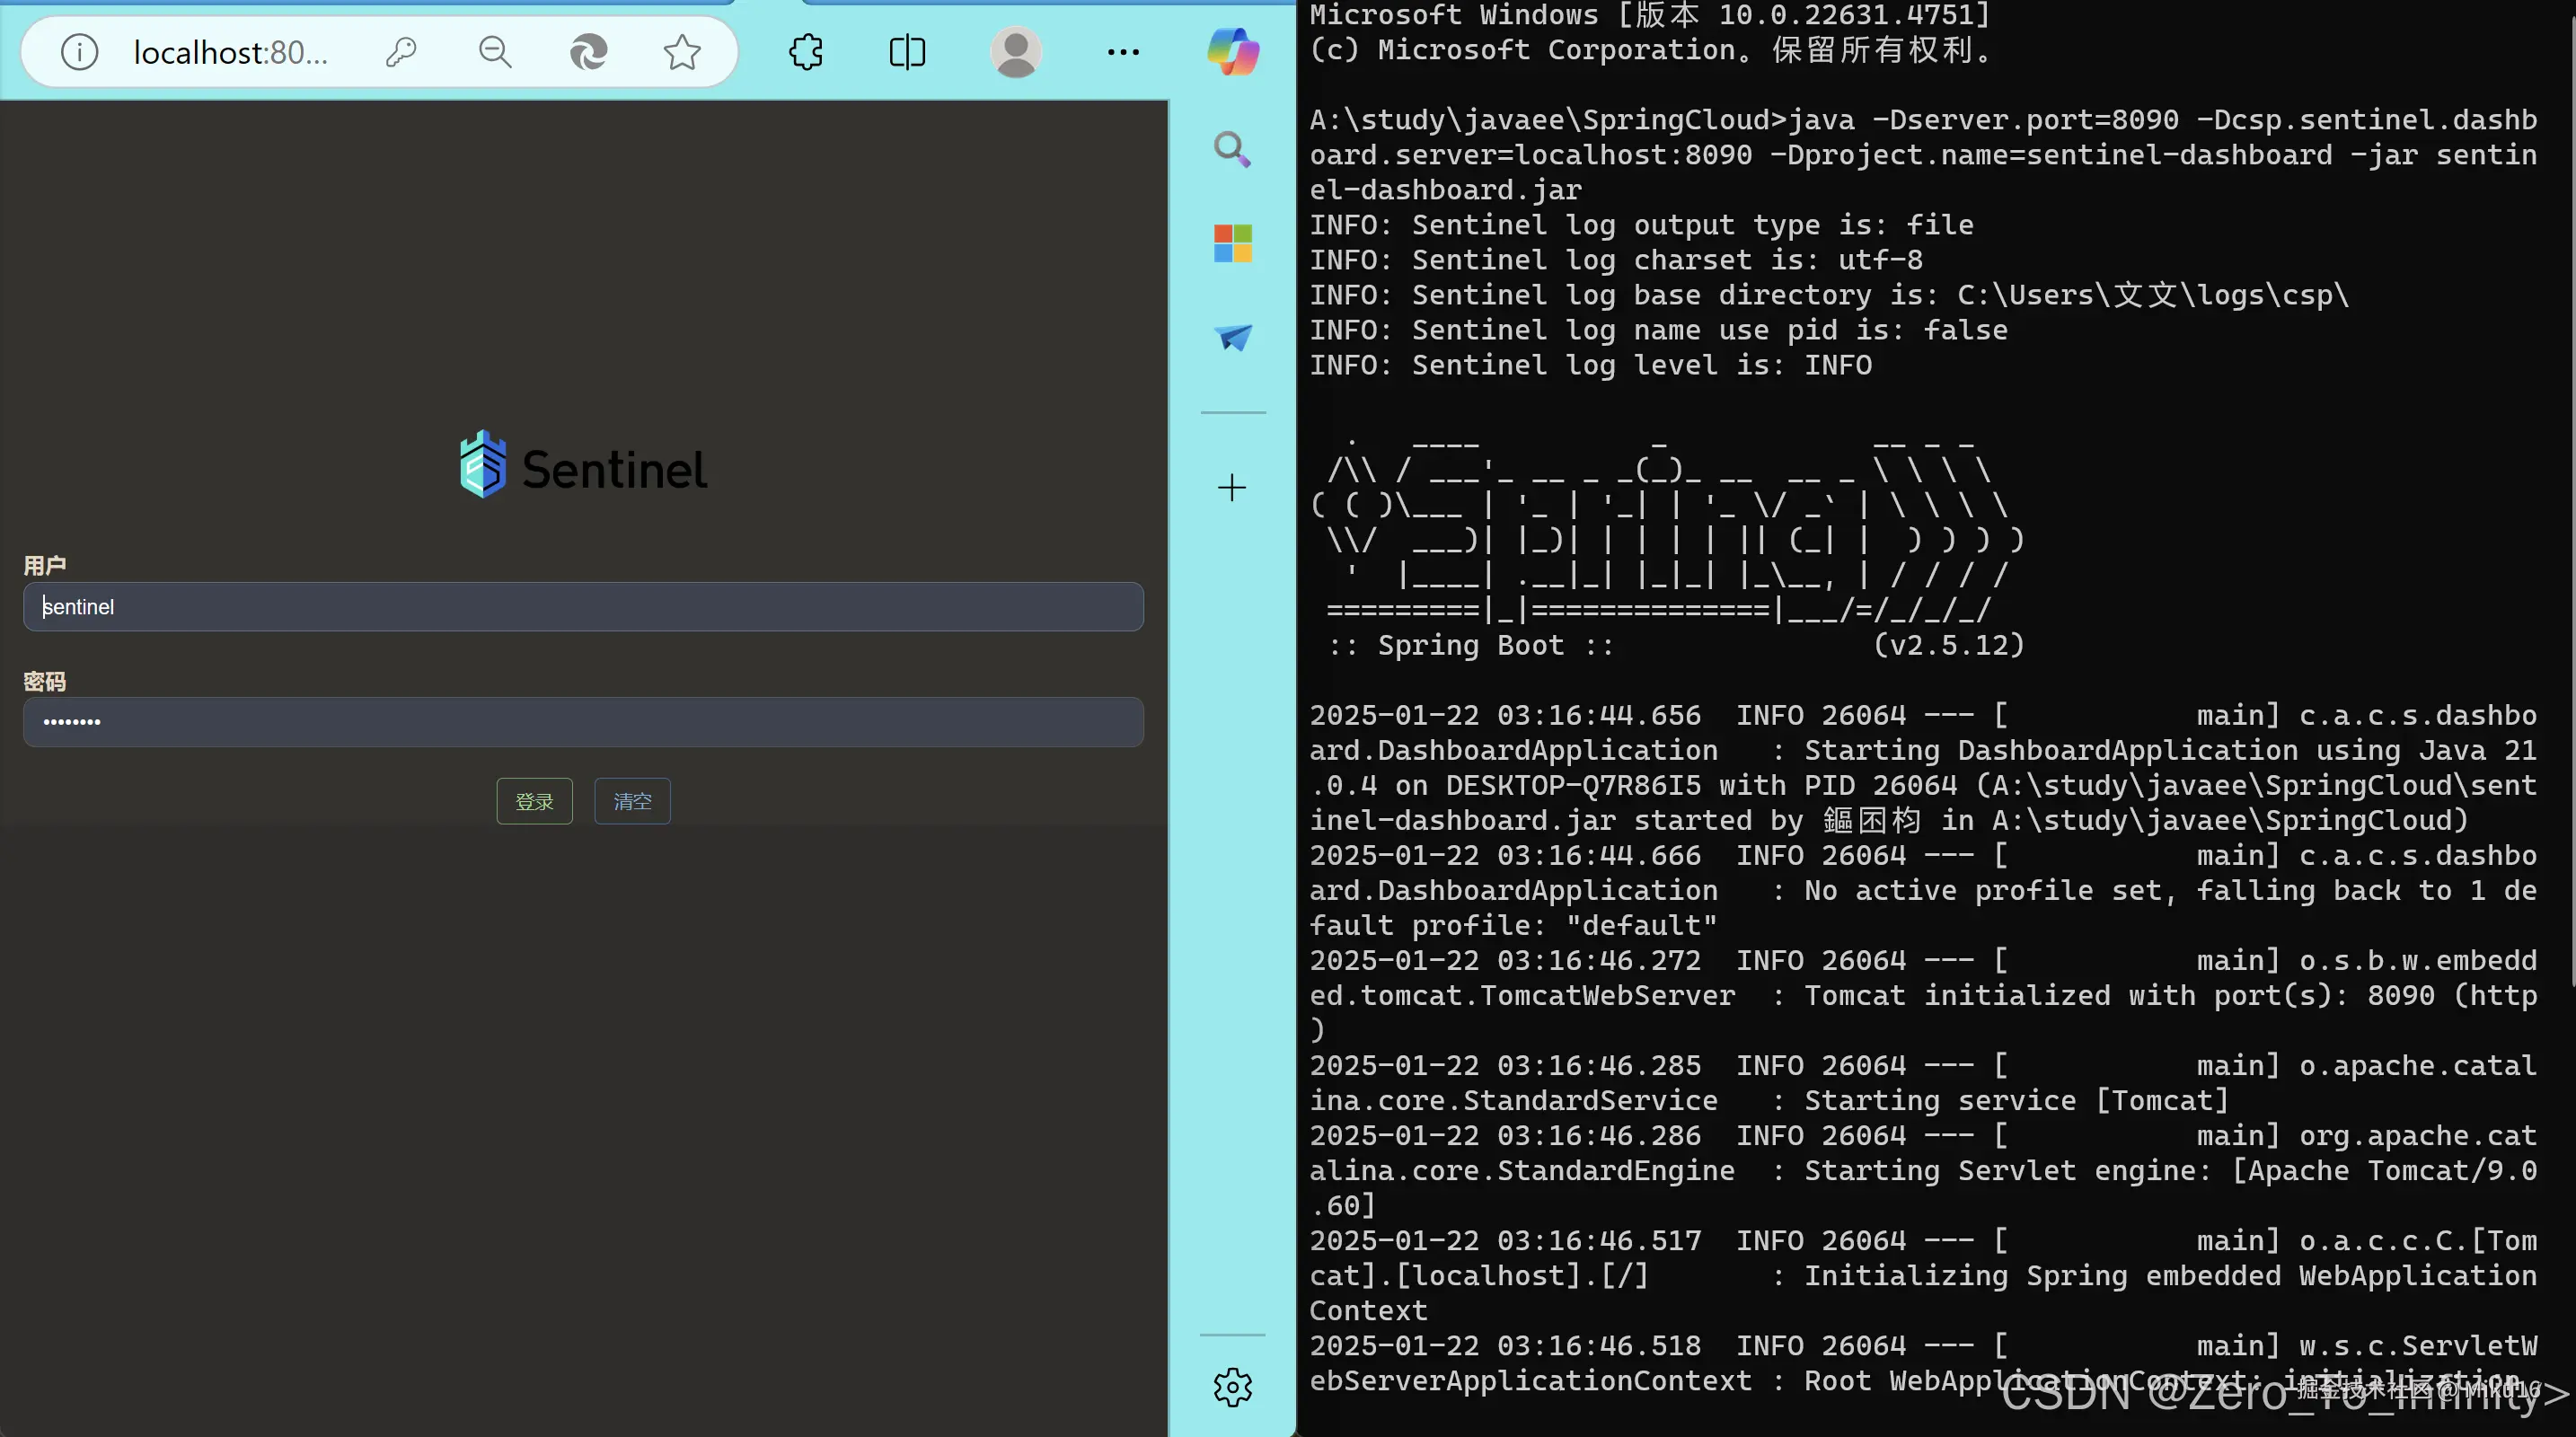Click the 用户 label
Viewport: 2576px width, 1437px height.
[x=45, y=566]
